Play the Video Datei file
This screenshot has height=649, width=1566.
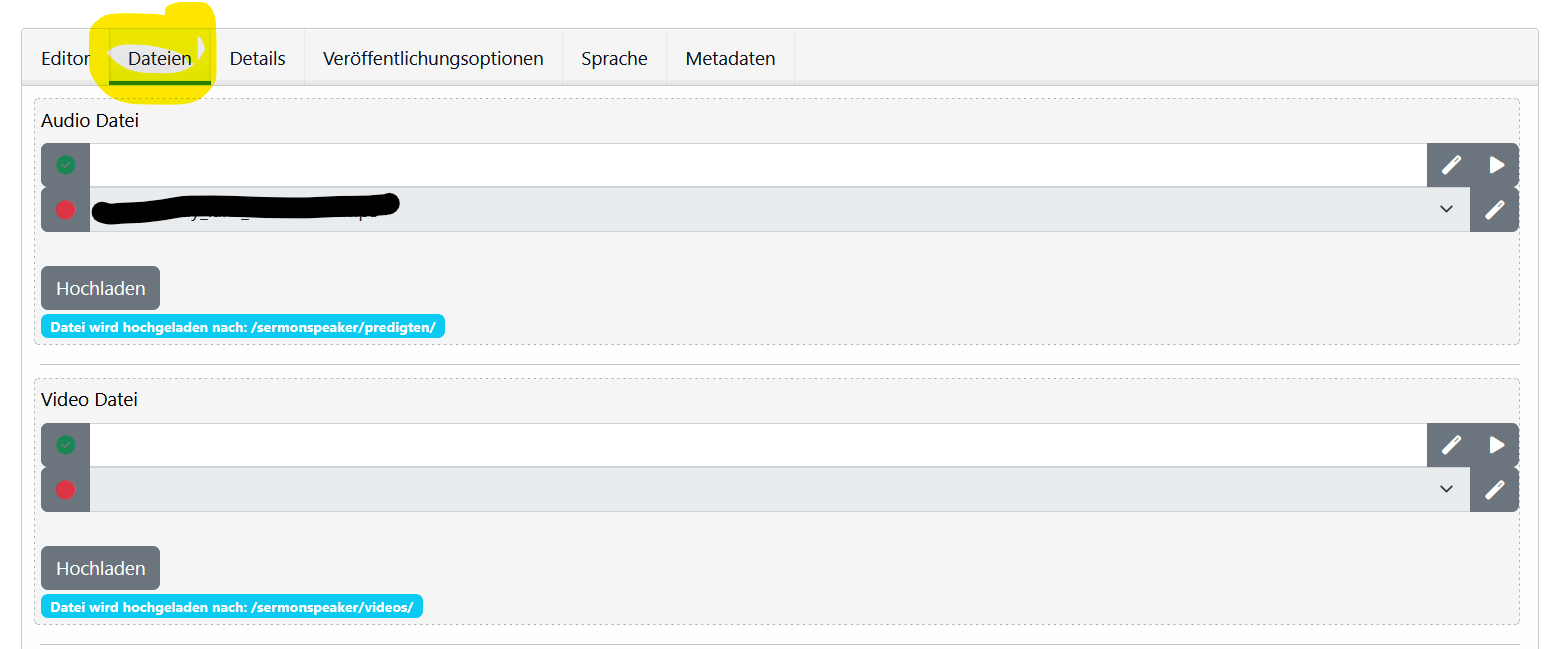pyautogui.click(x=1496, y=445)
